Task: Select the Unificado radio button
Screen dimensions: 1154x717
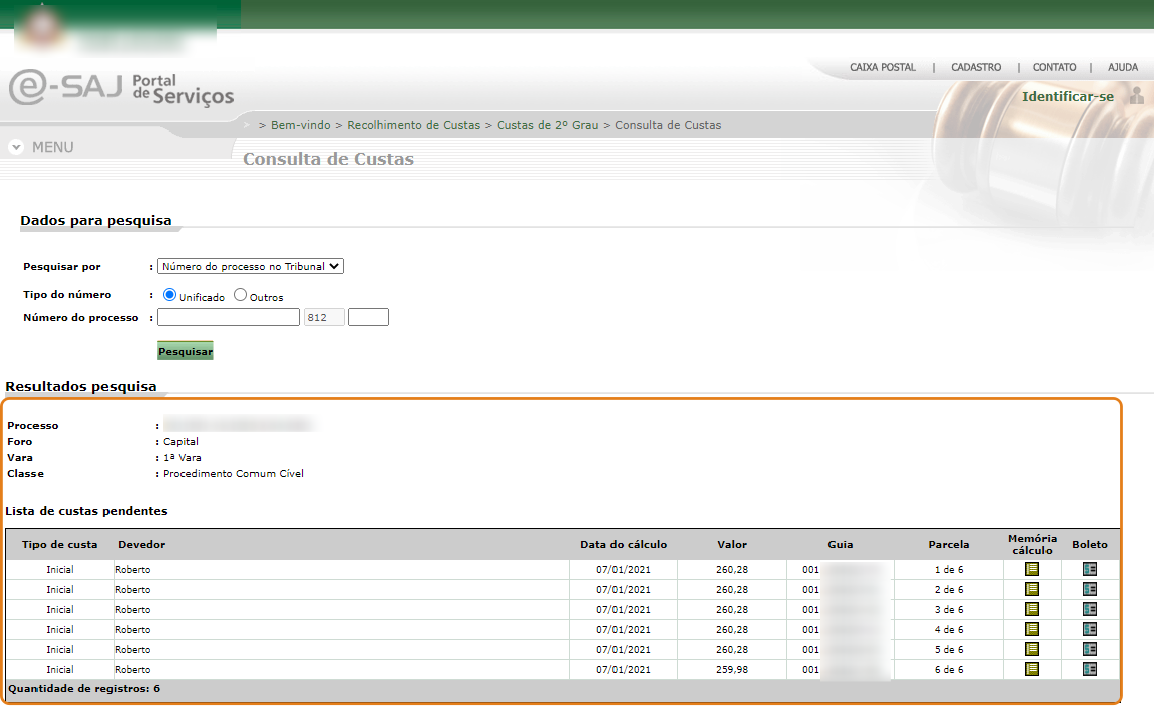Action: [169, 295]
